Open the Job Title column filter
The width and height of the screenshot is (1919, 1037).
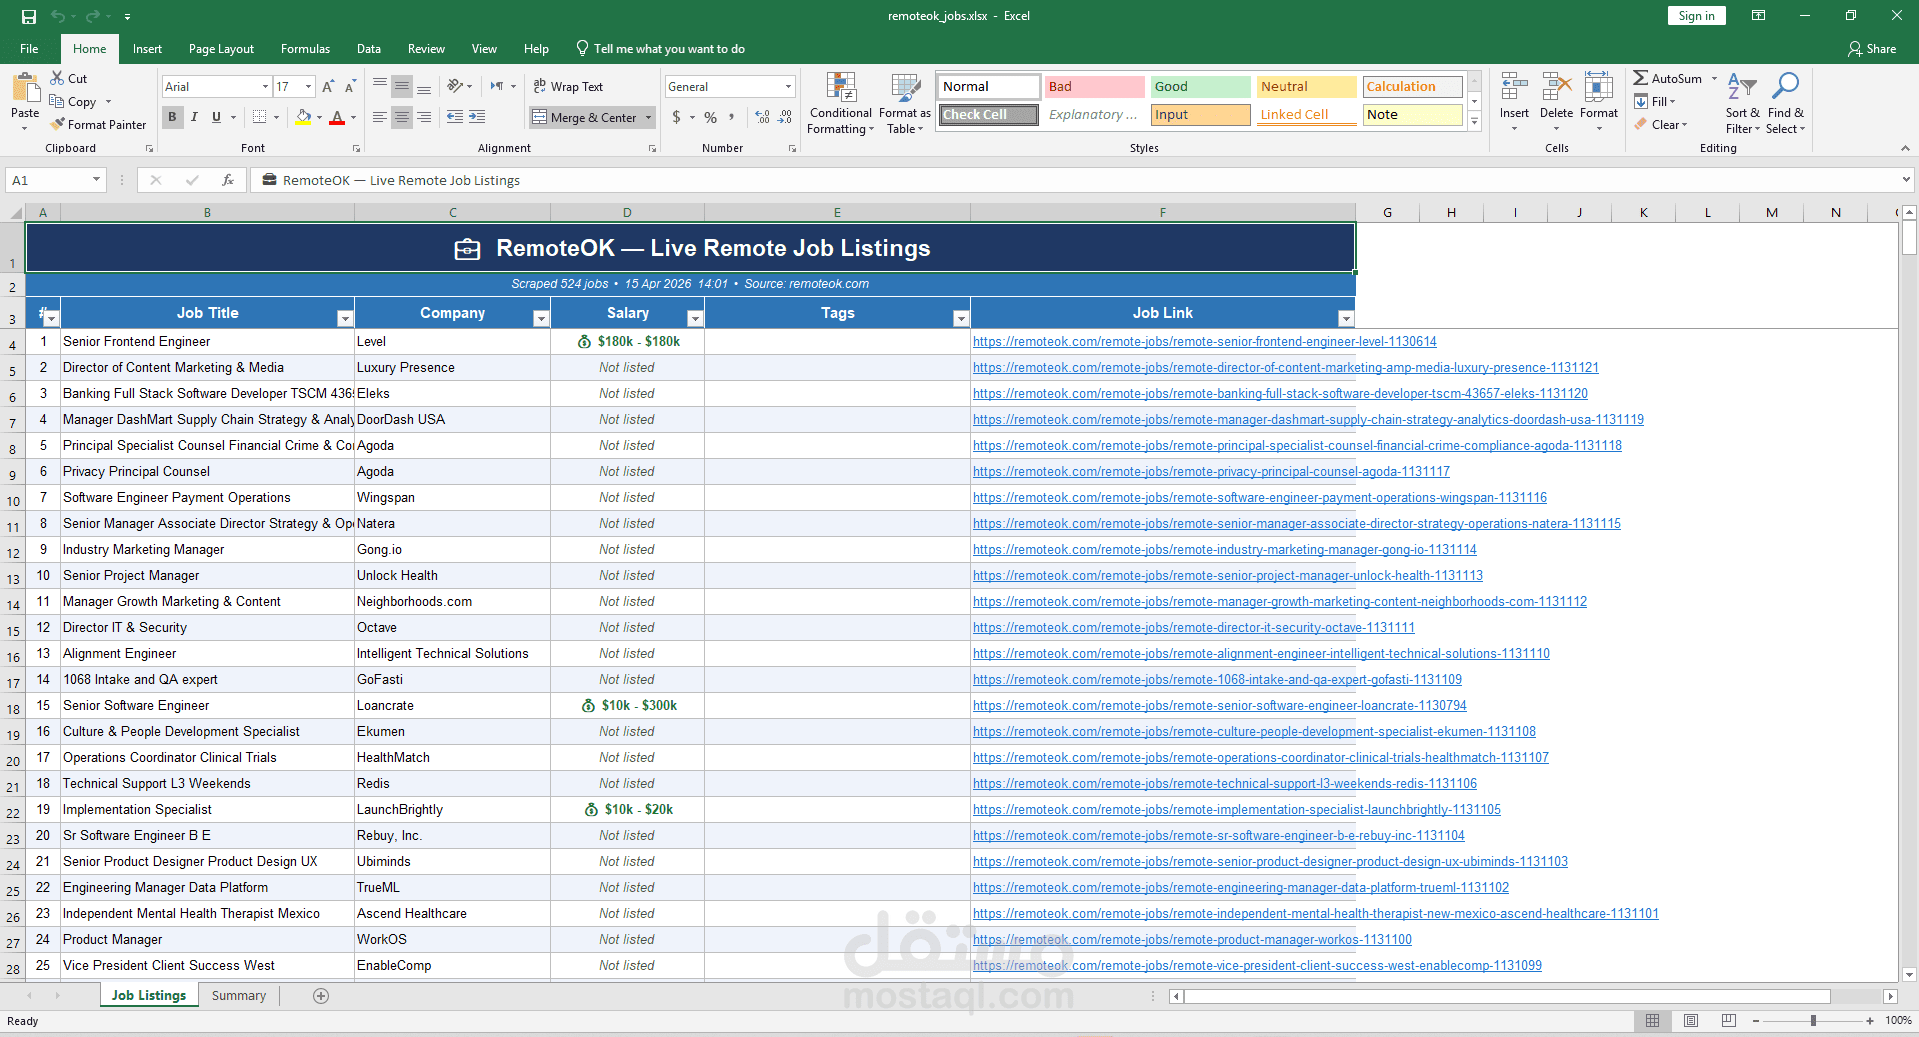[x=345, y=319]
